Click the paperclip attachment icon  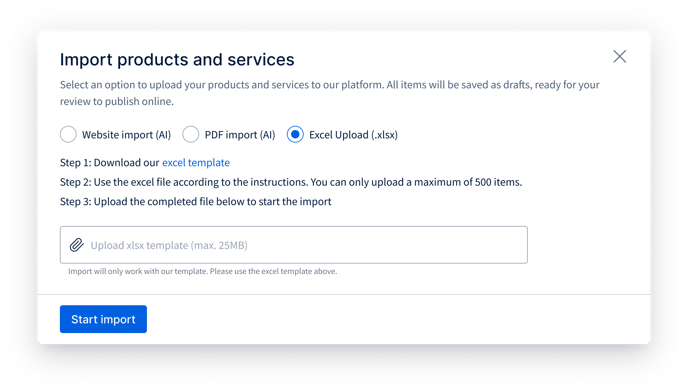(77, 245)
